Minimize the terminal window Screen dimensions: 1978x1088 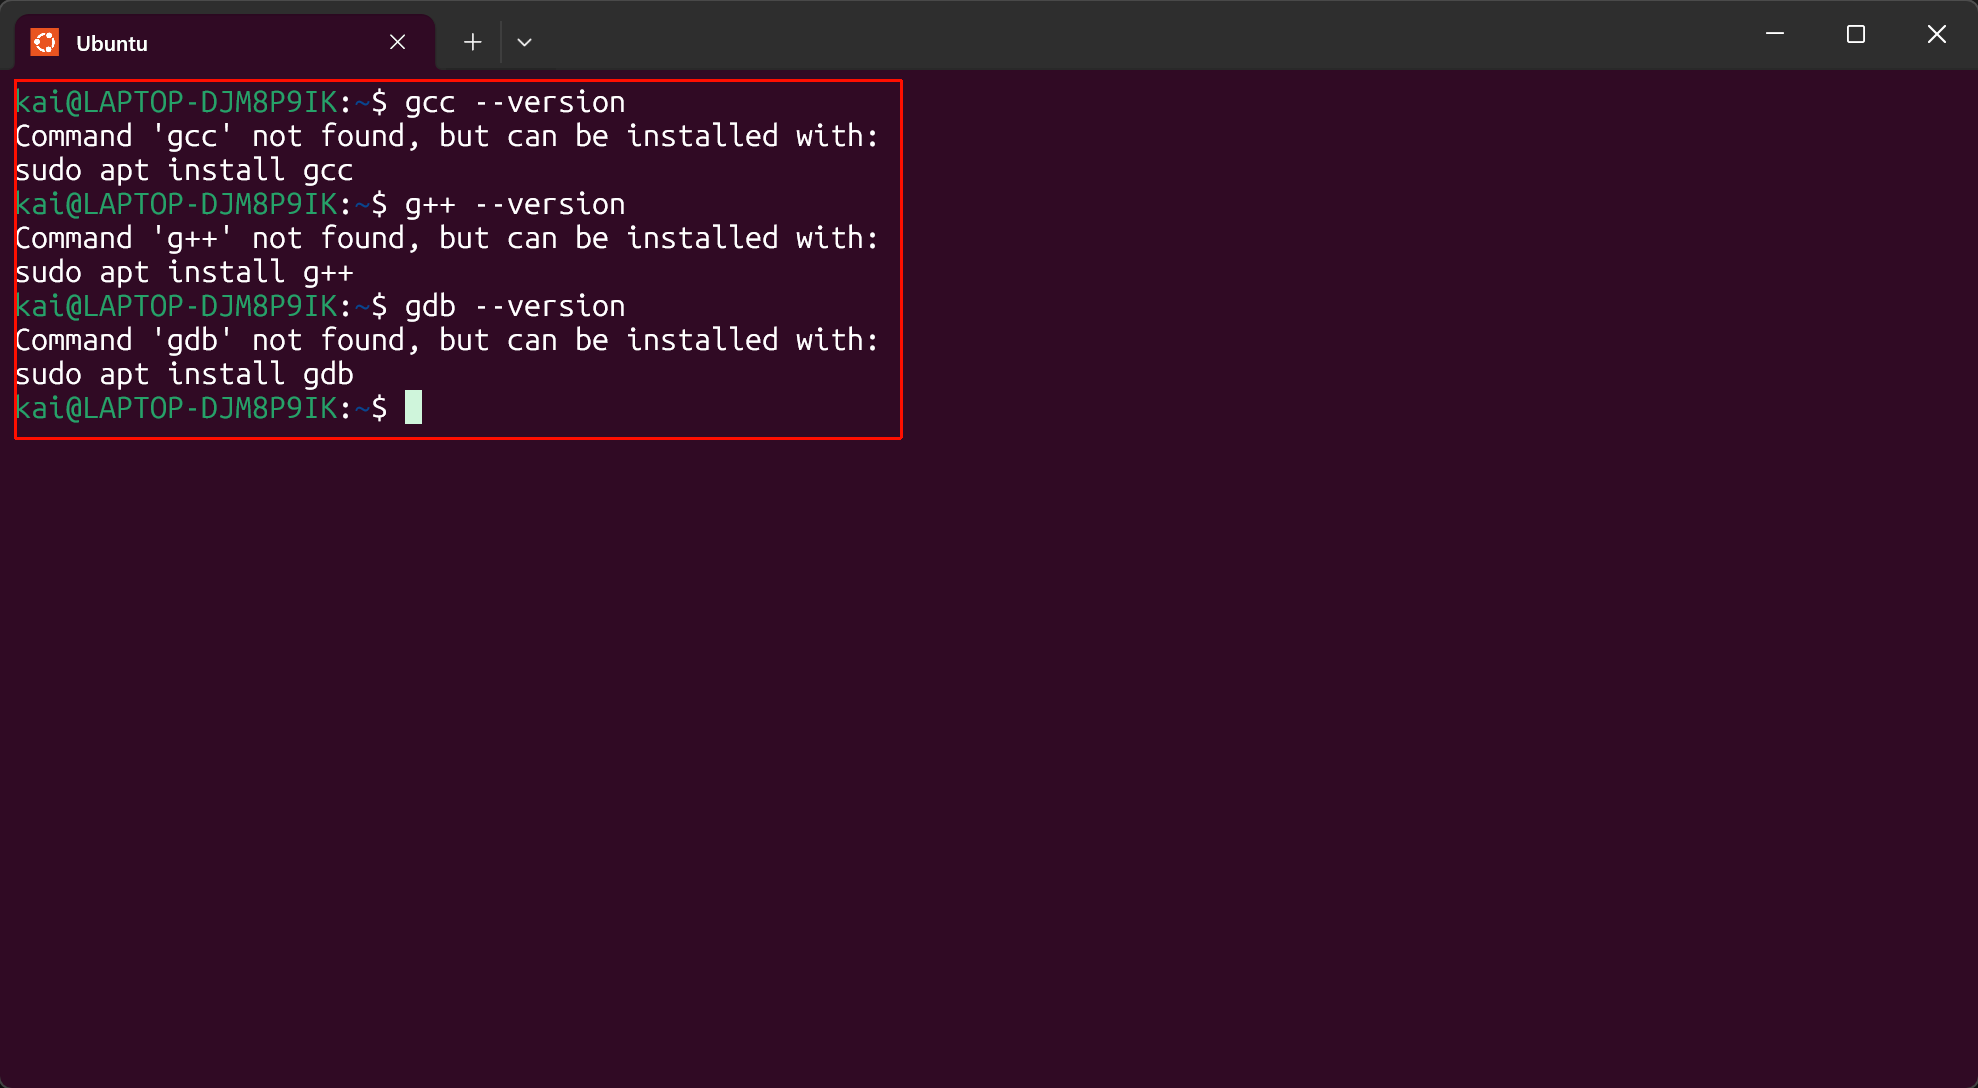pos(1775,34)
